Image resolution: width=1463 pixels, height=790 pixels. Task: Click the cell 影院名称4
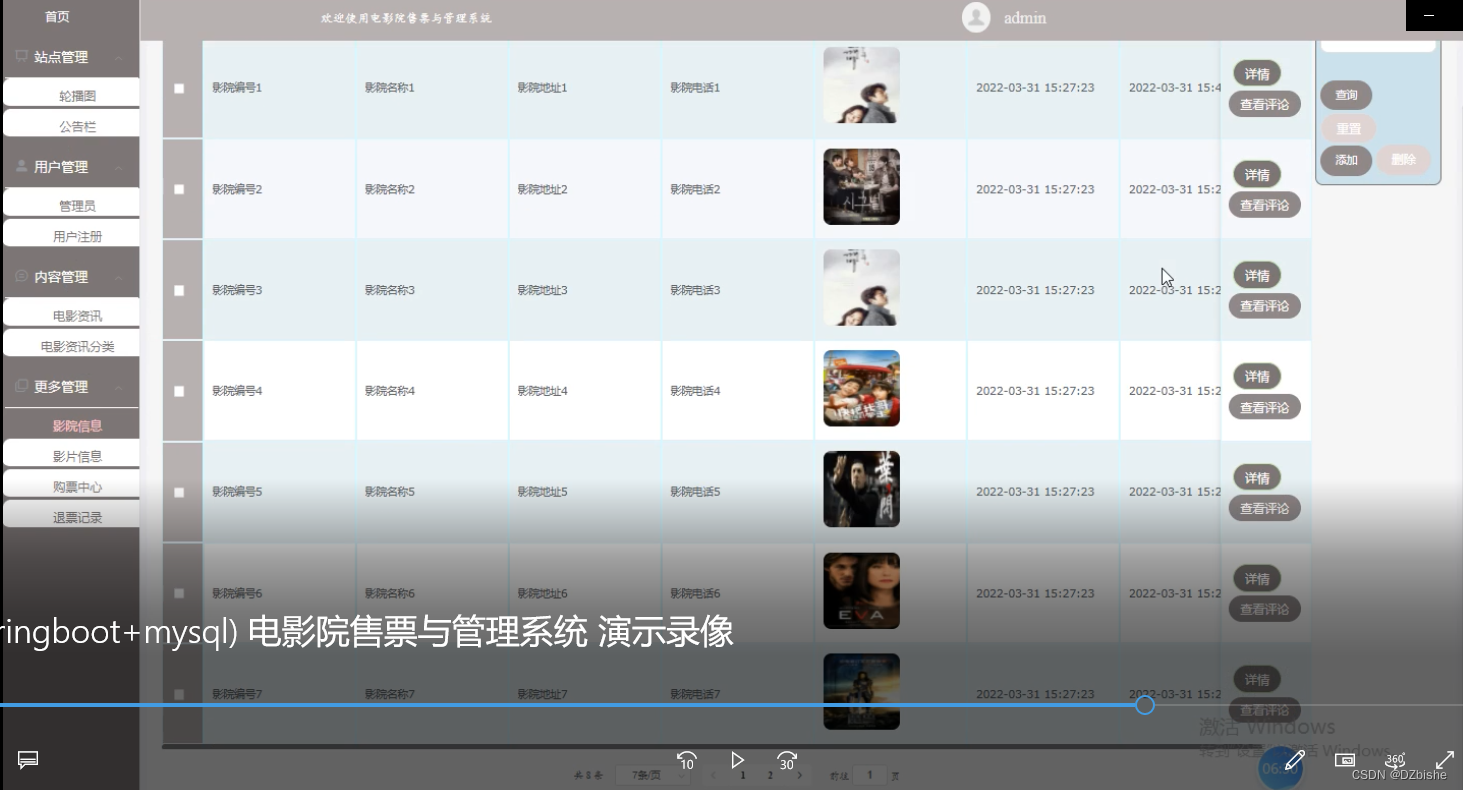pos(390,391)
